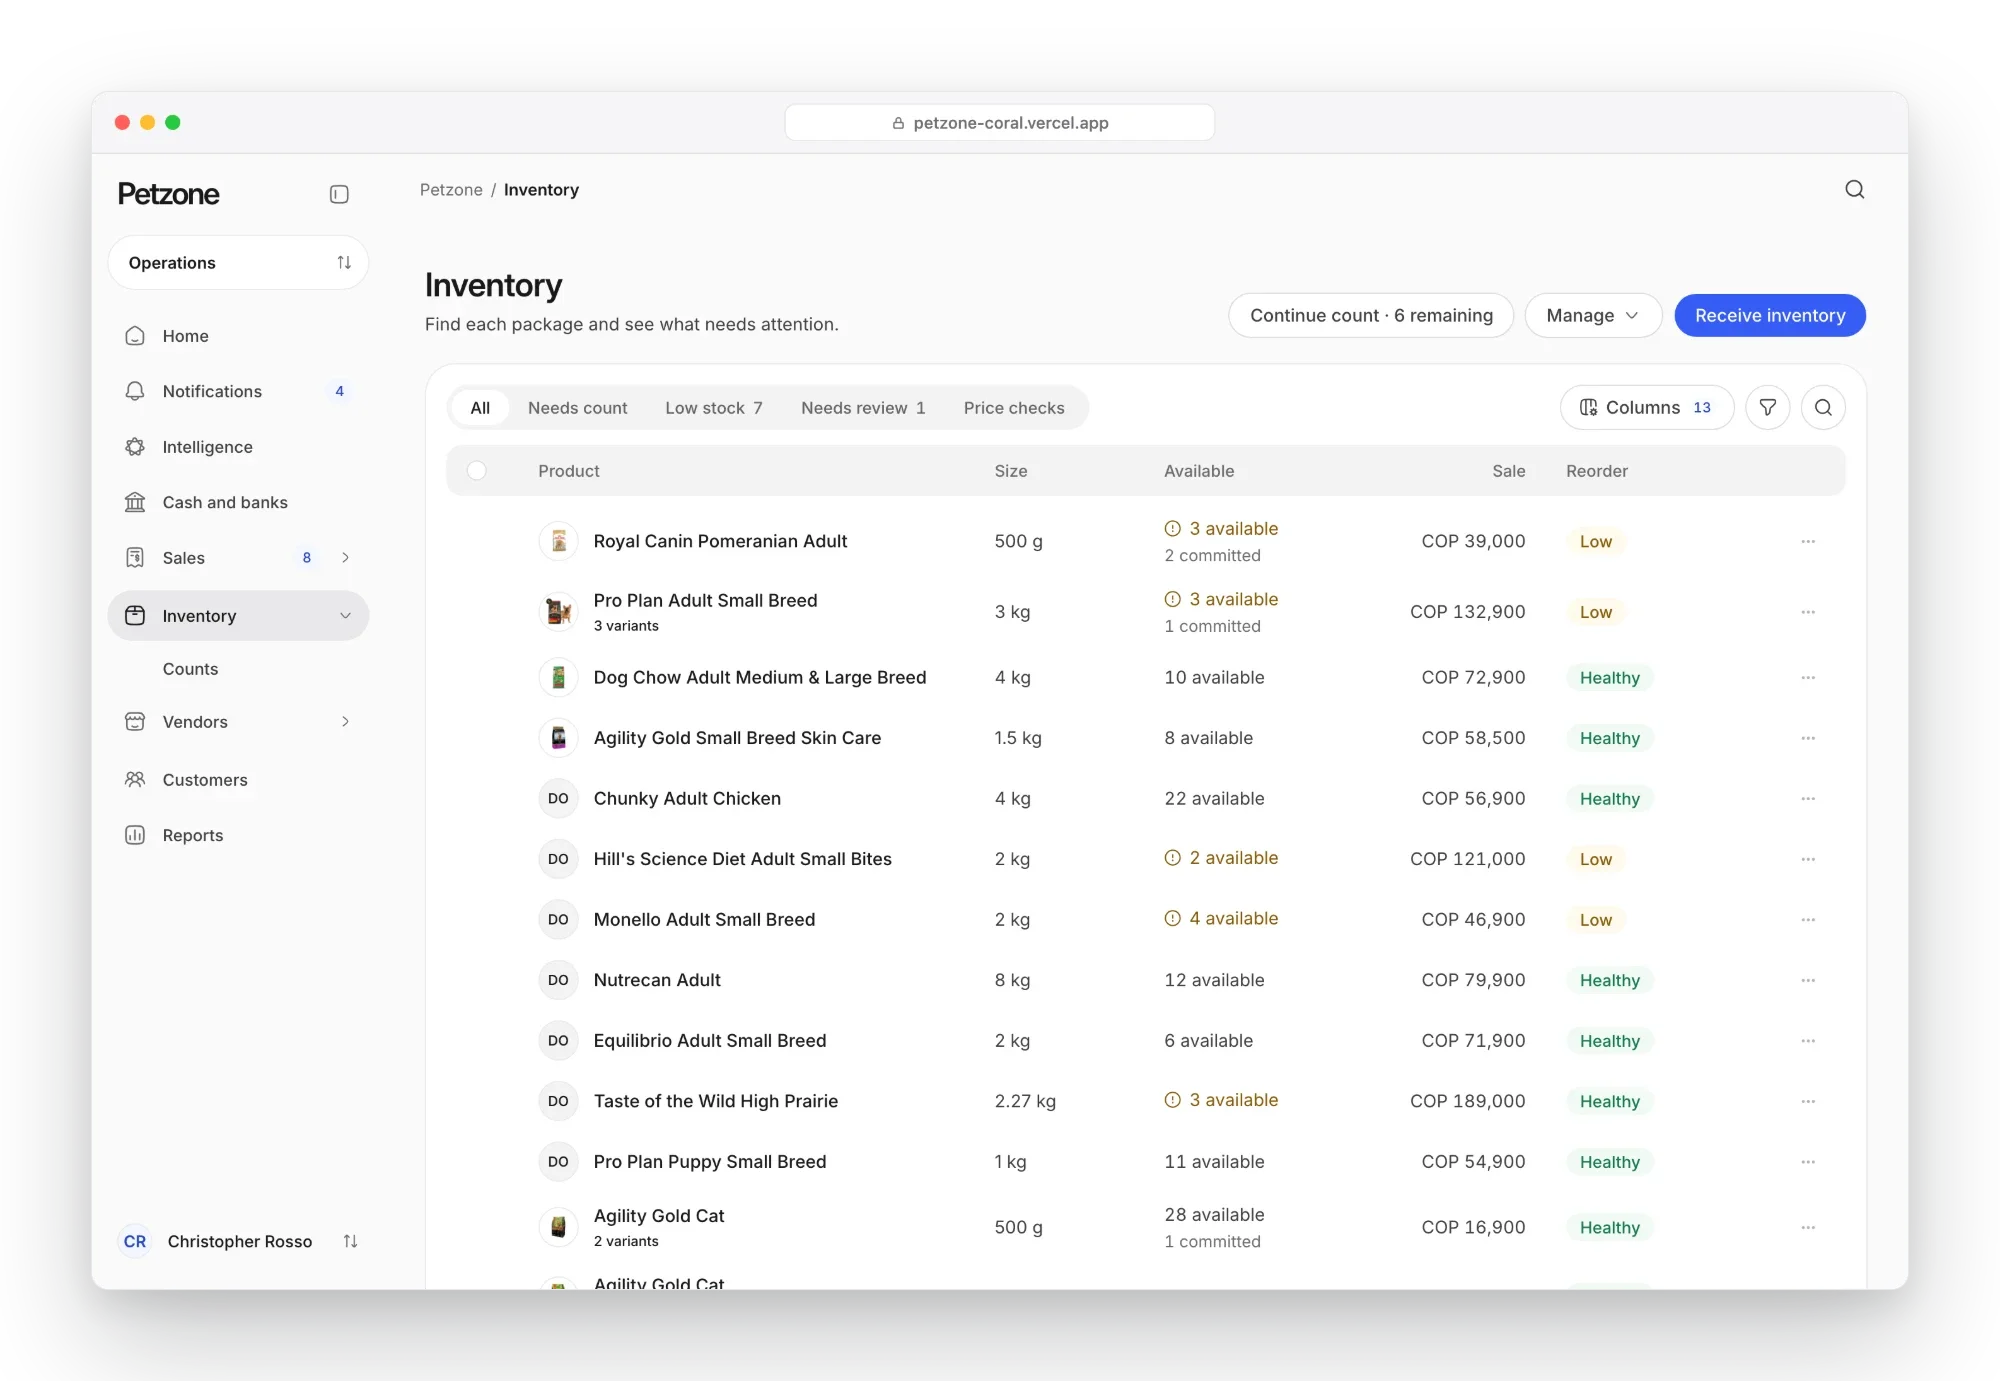Click Royal Canin Pomeranian Adult product thumbnail
Screen dimensions: 2000x1381
(x=559, y=541)
